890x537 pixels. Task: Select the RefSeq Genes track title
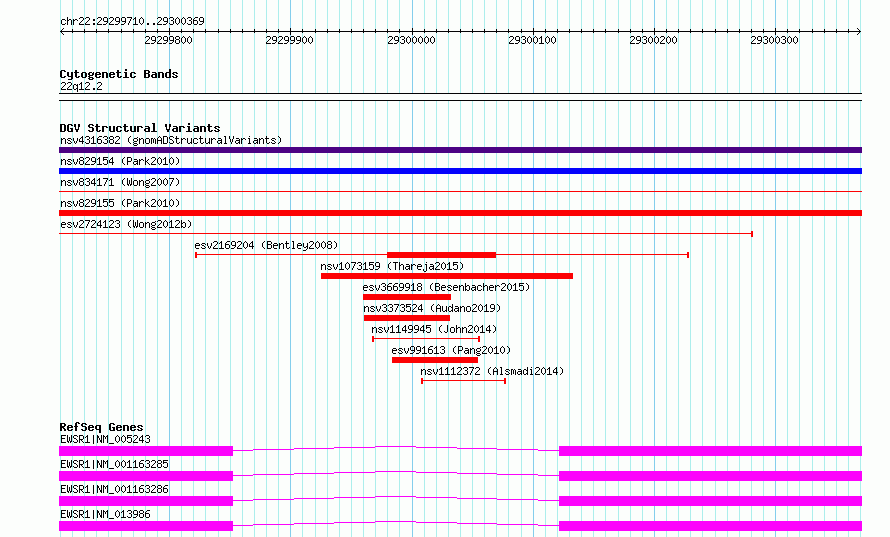[102, 427]
